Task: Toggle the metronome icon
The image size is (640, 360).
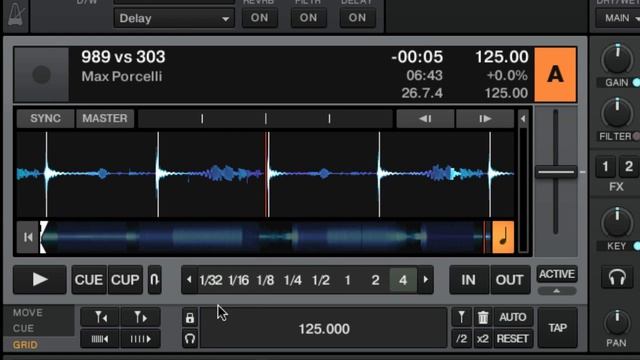Action: tap(16, 15)
